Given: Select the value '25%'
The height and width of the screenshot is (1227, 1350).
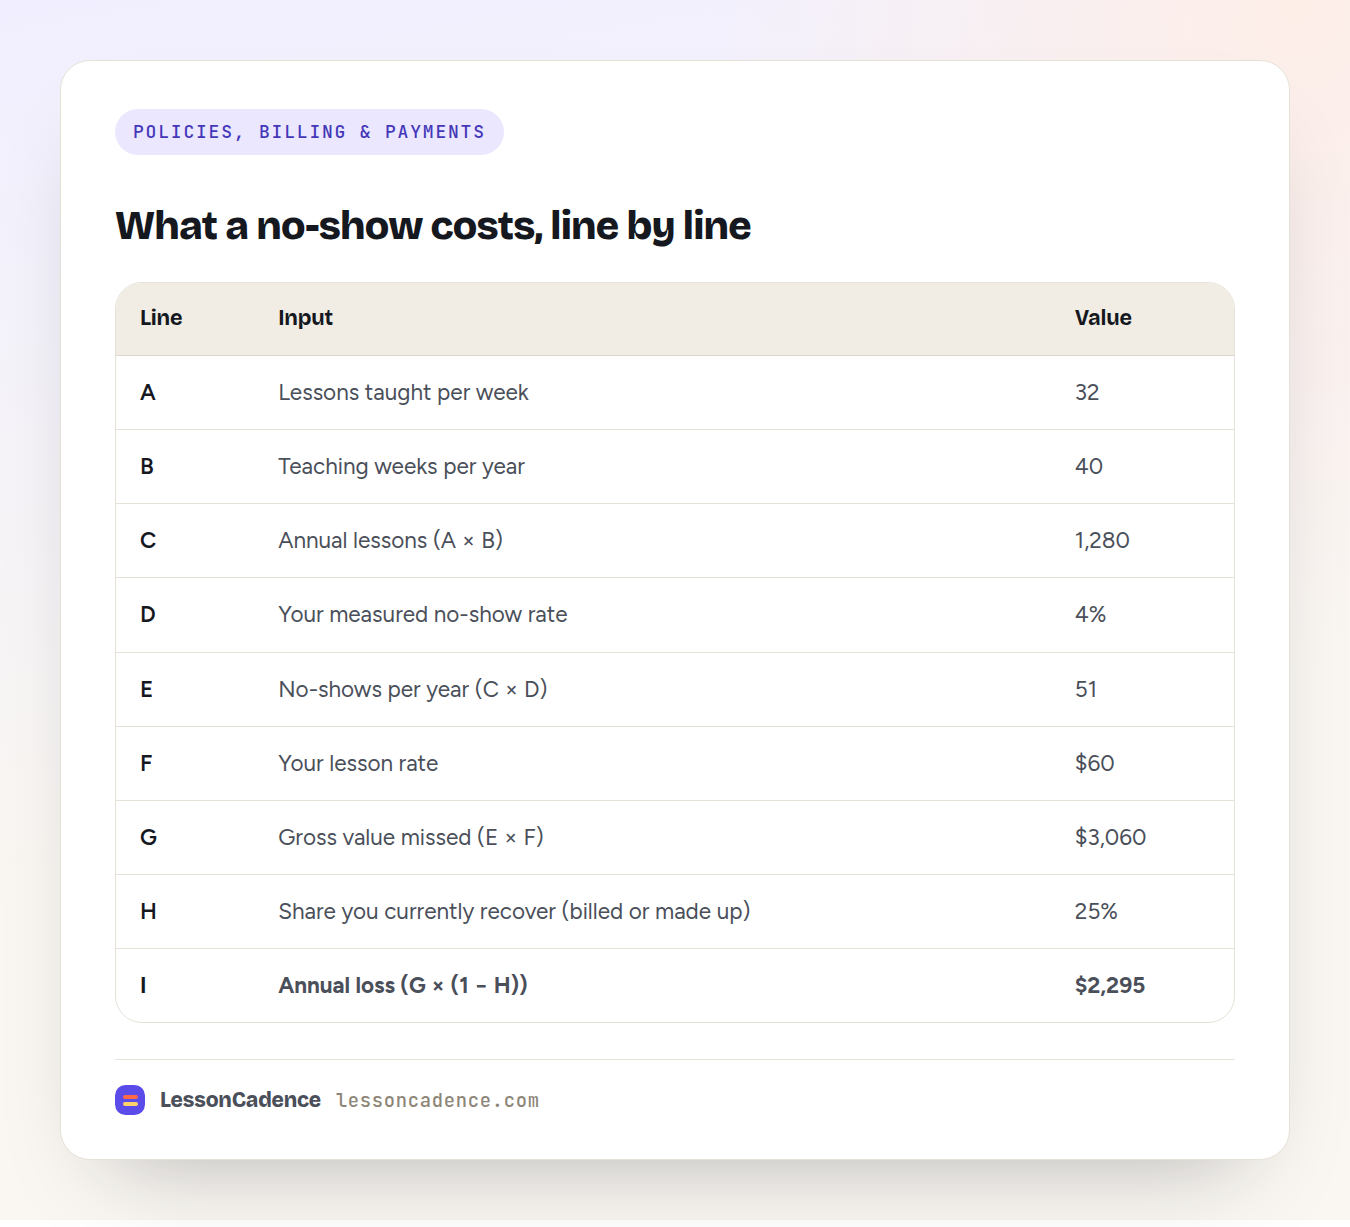Looking at the screenshot, I should (x=1096, y=912).
